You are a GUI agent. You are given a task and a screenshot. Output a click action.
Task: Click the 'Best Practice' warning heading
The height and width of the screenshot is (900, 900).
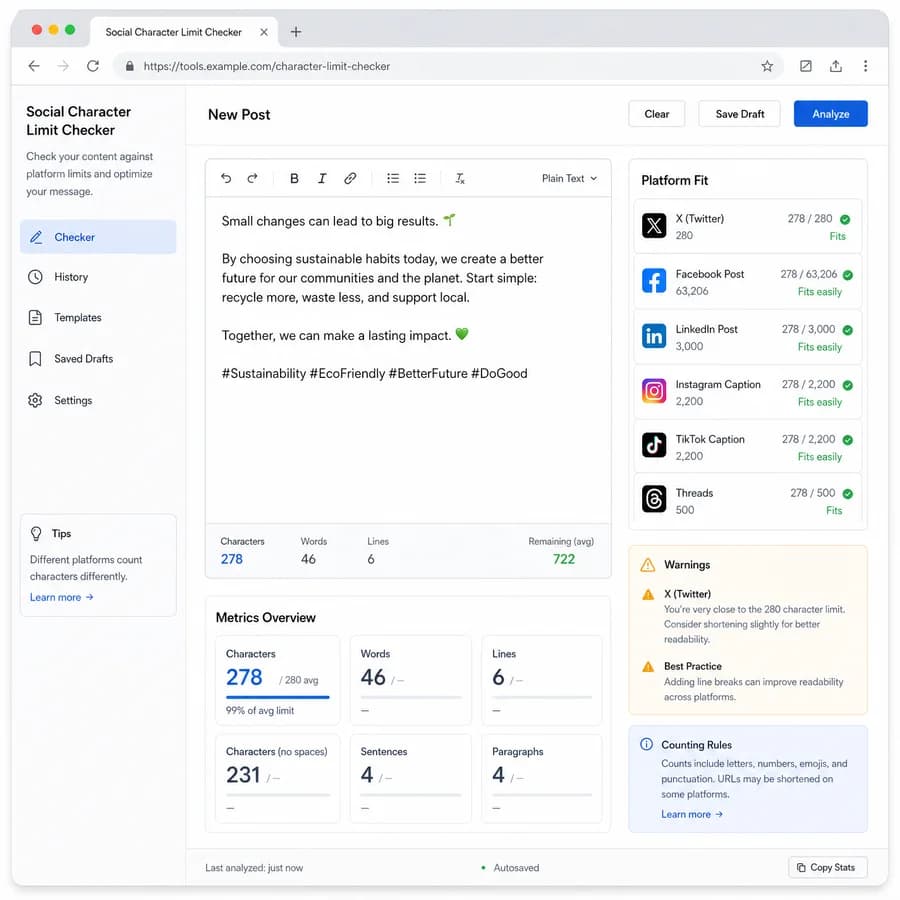coord(692,666)
